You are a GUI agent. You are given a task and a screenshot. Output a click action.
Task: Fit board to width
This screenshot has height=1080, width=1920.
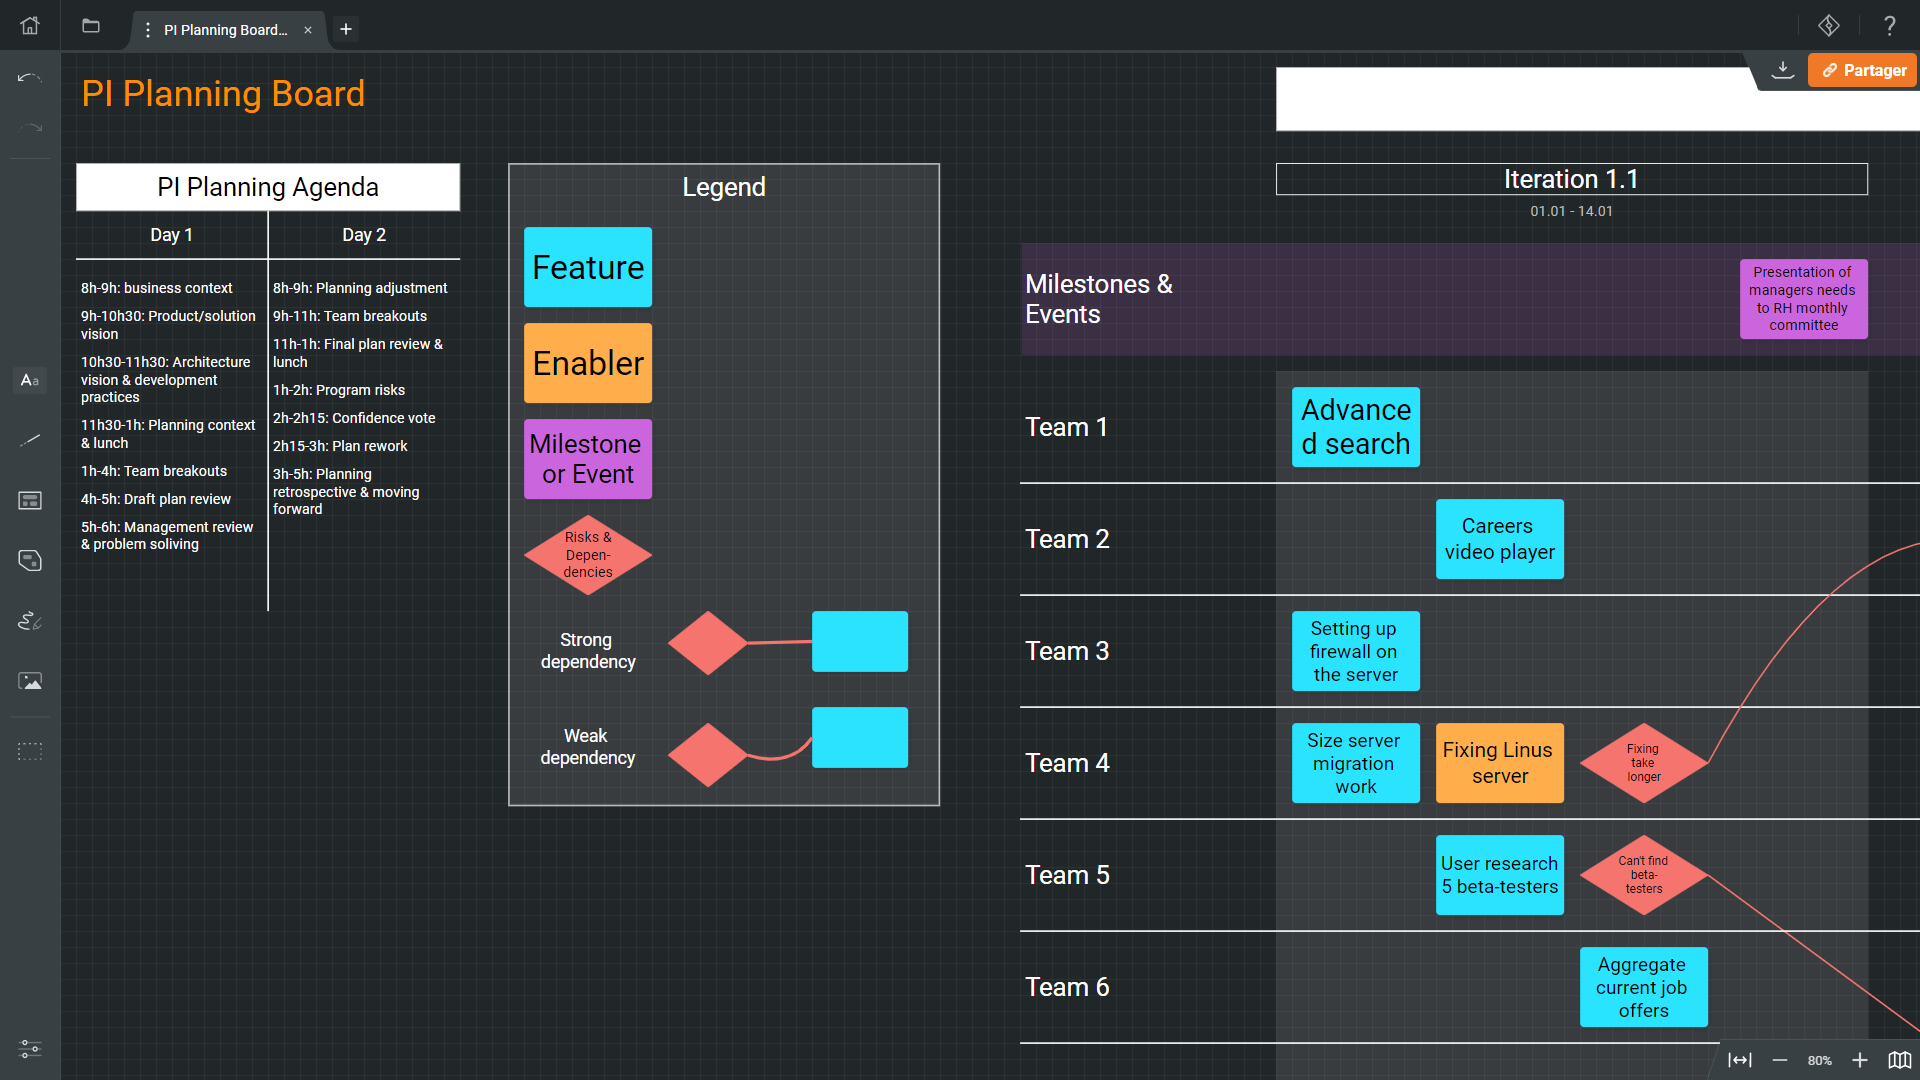[1739, 1060]
